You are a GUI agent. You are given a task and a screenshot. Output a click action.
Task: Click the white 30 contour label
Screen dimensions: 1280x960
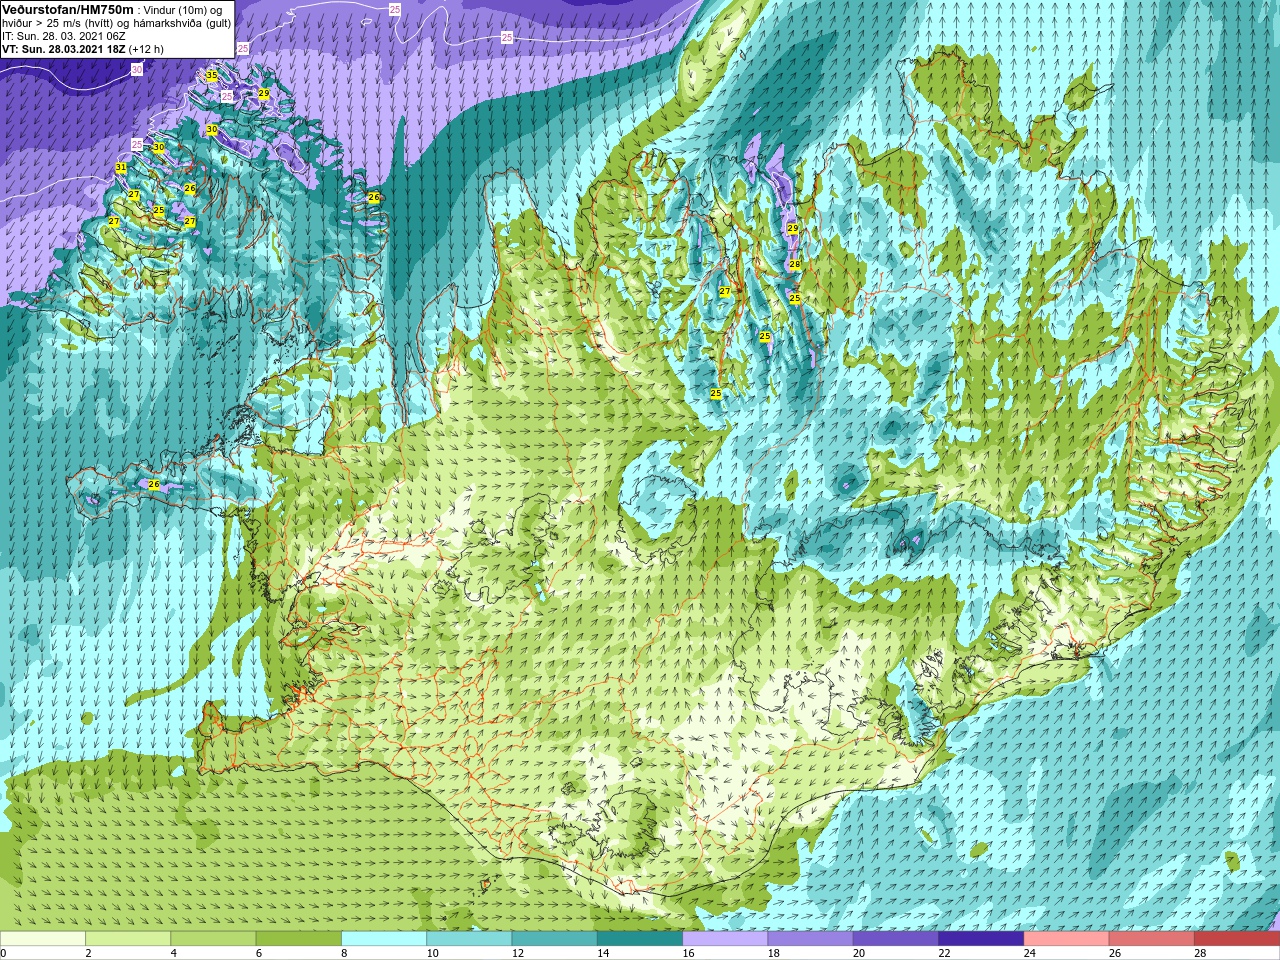pos(137,70)
